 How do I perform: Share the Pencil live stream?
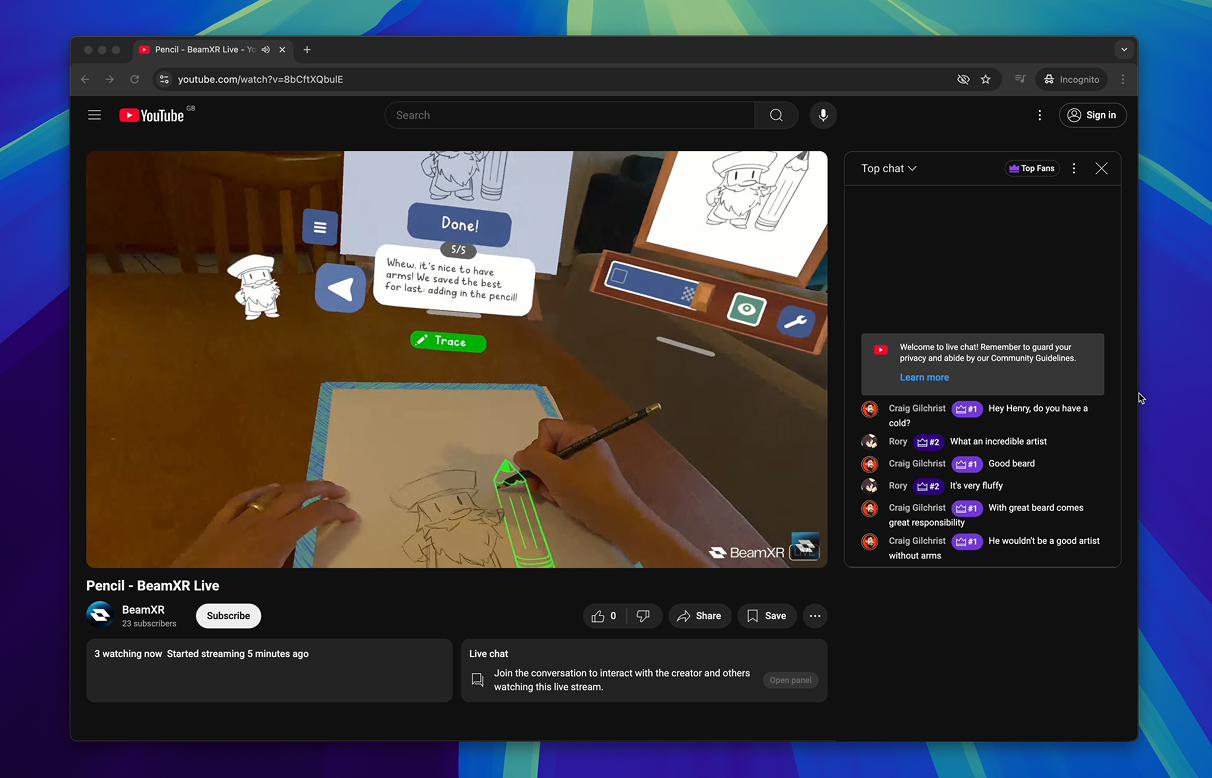coord(699,616)
